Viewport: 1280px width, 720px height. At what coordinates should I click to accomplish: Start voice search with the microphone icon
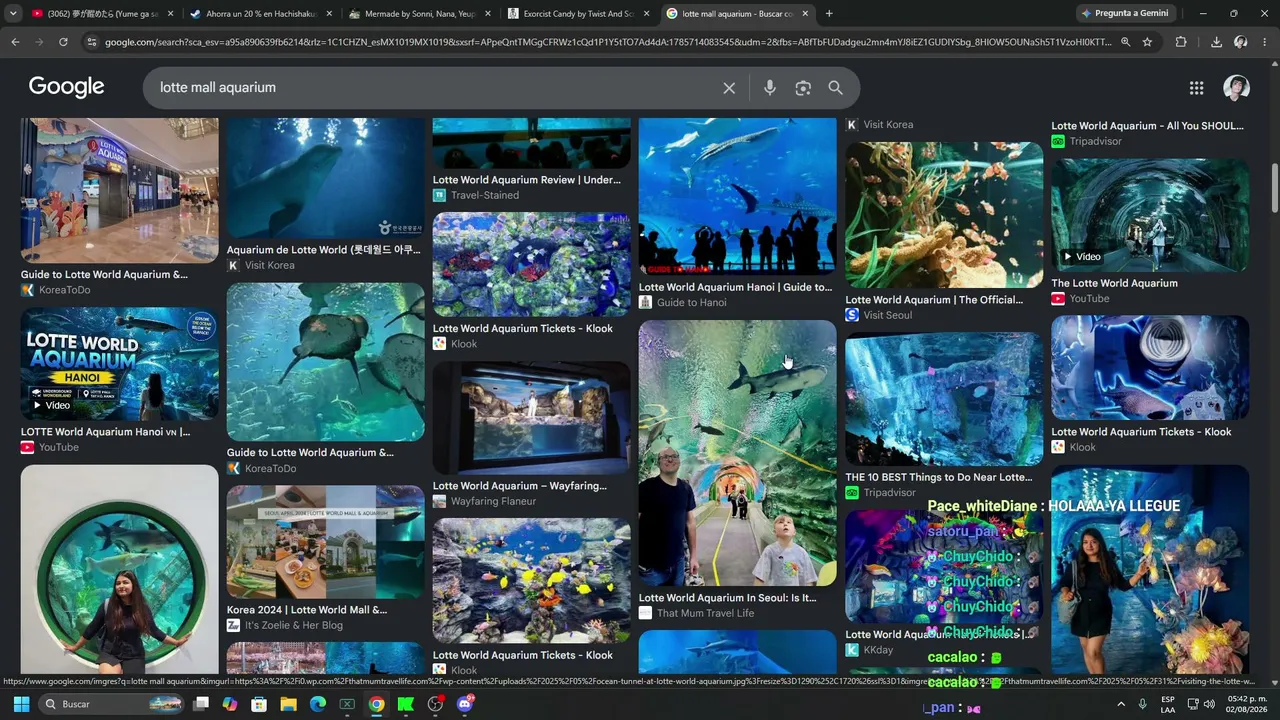[769, 88]
